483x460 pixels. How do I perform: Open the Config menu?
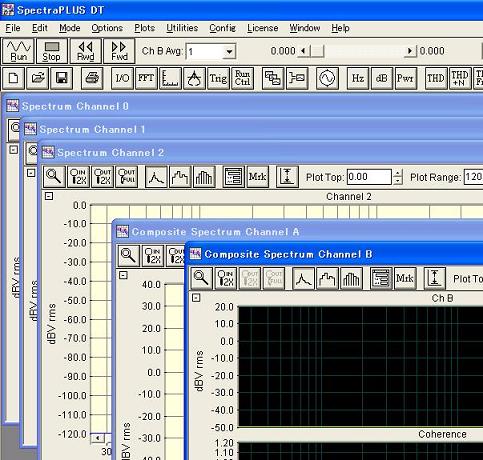click(222, 28)
